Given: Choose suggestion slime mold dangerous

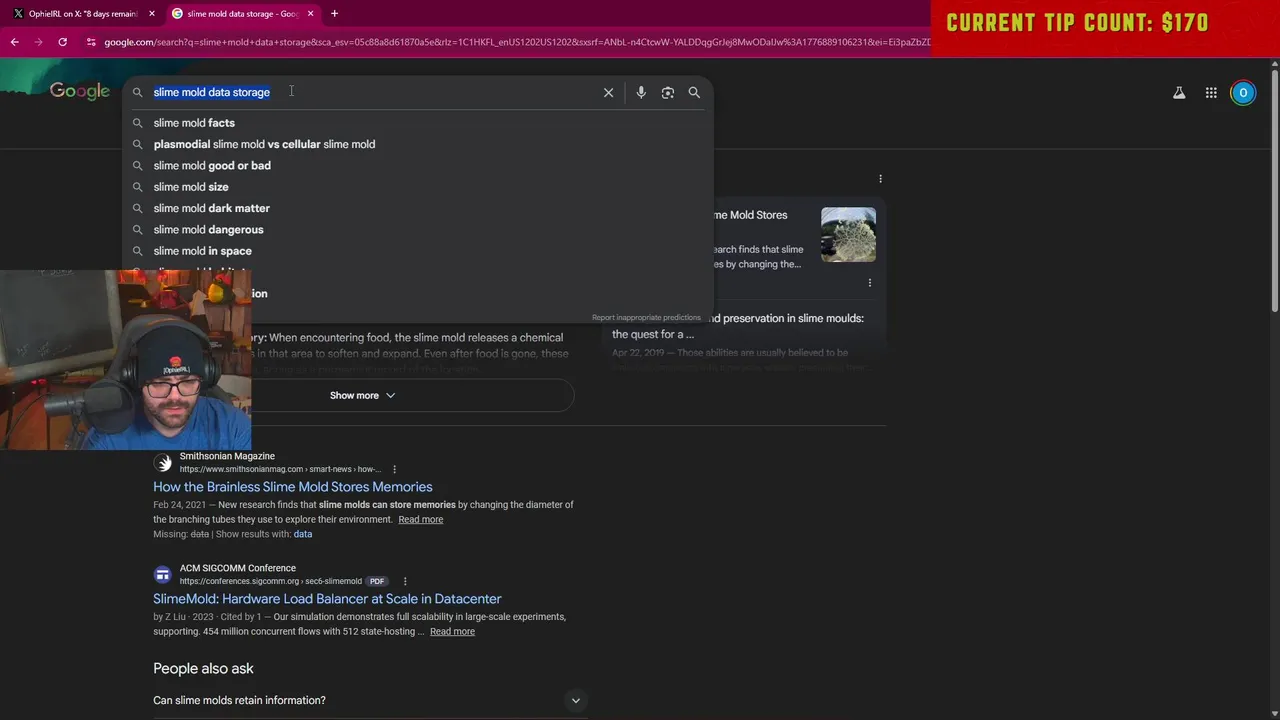Looking at the screenshot, I should click(x=418, y=230).
